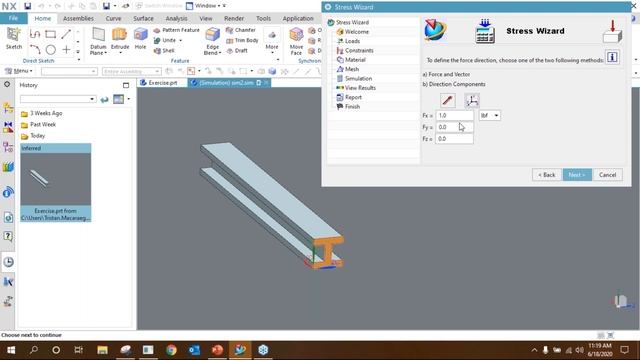Open taskbar search
The width and height of the screenshot is (640, 360).
[x=34, y=350]
